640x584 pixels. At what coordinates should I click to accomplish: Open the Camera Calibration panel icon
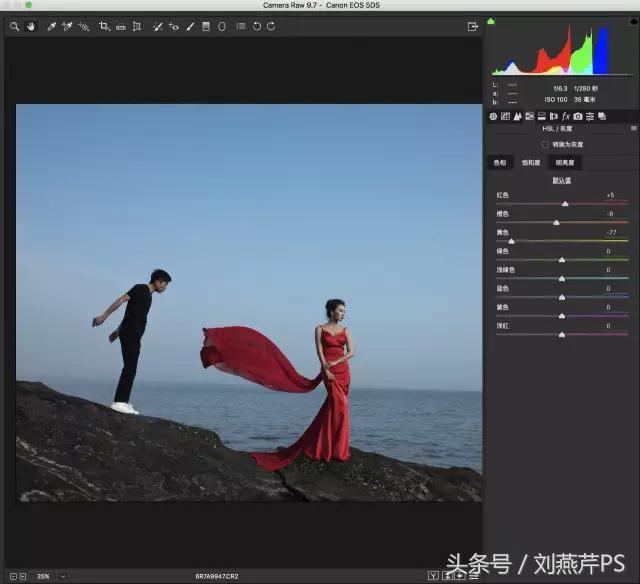point(578,116)
